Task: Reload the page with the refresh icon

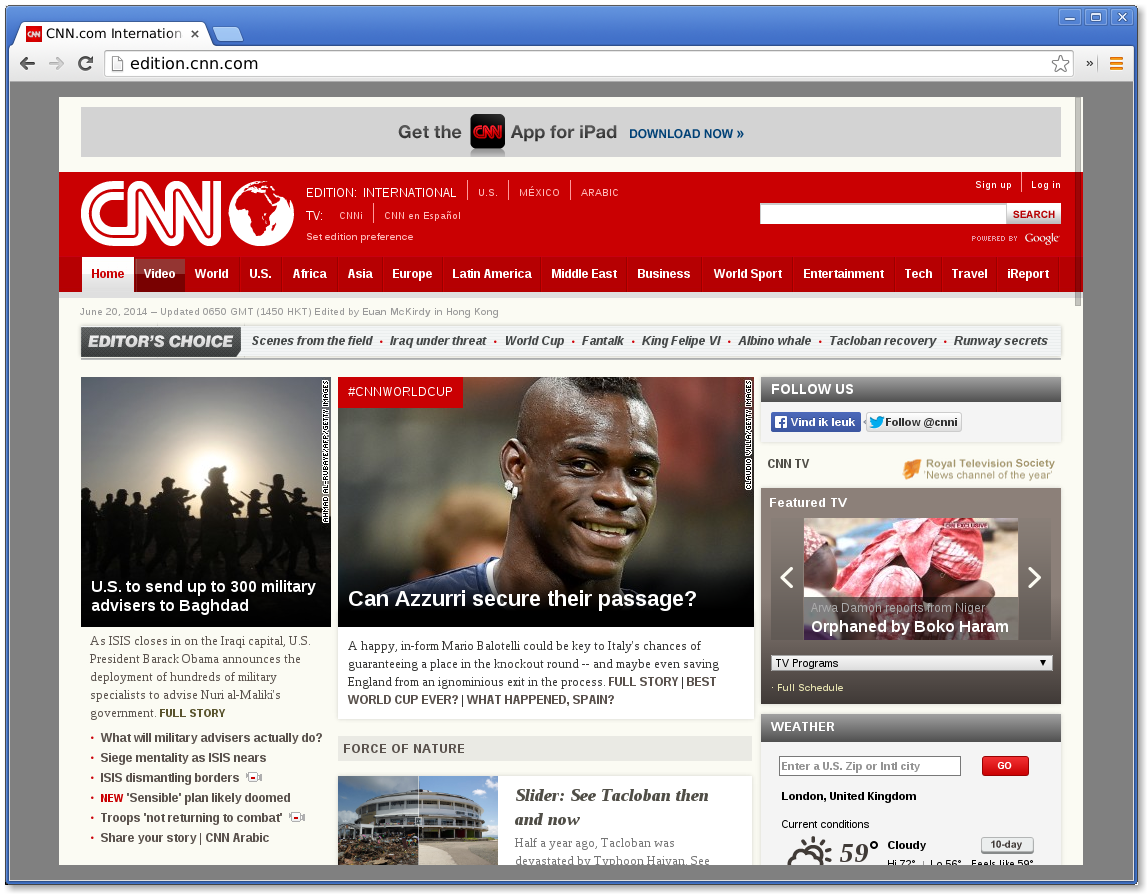Action: tap(86, 63)
